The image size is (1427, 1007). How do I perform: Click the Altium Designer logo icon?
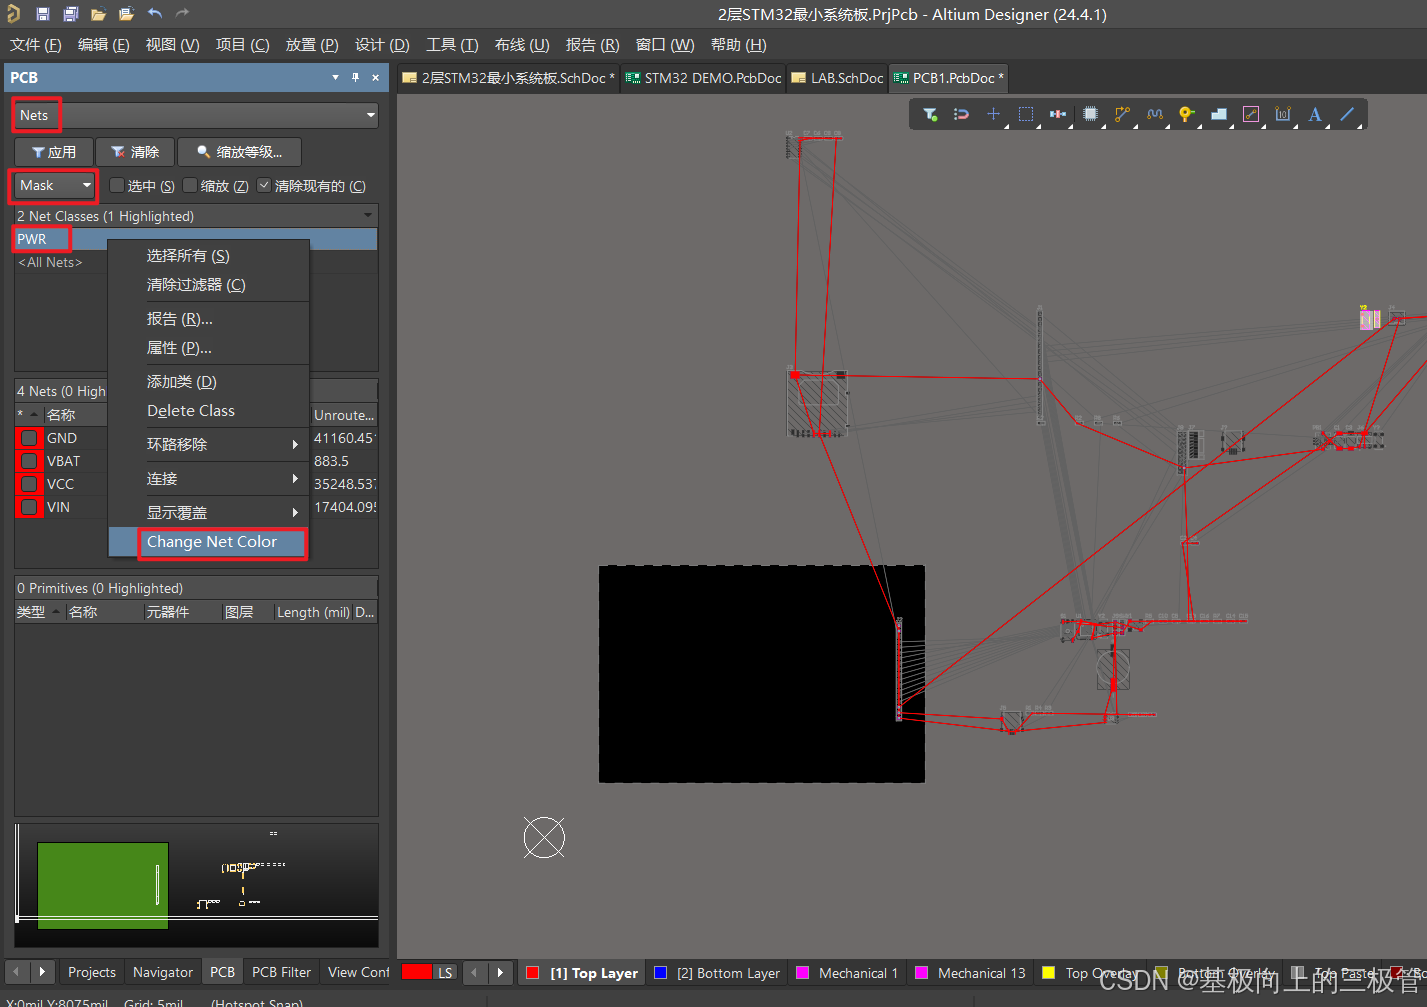14,14
